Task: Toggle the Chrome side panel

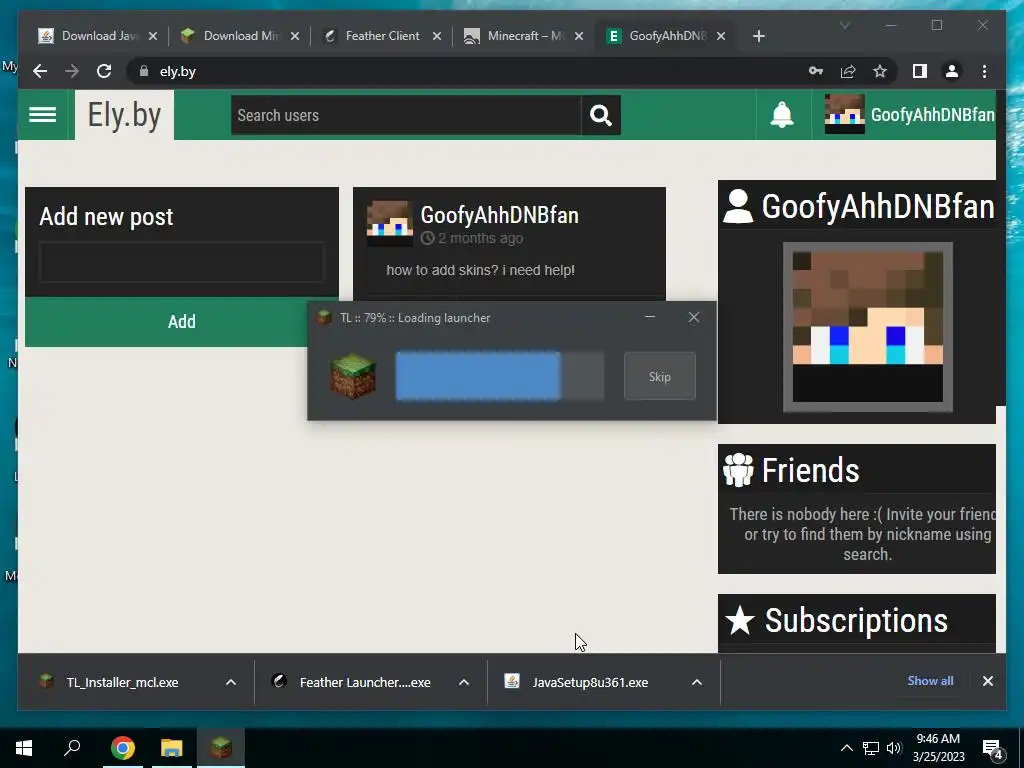Action: (x=920, y=71)
